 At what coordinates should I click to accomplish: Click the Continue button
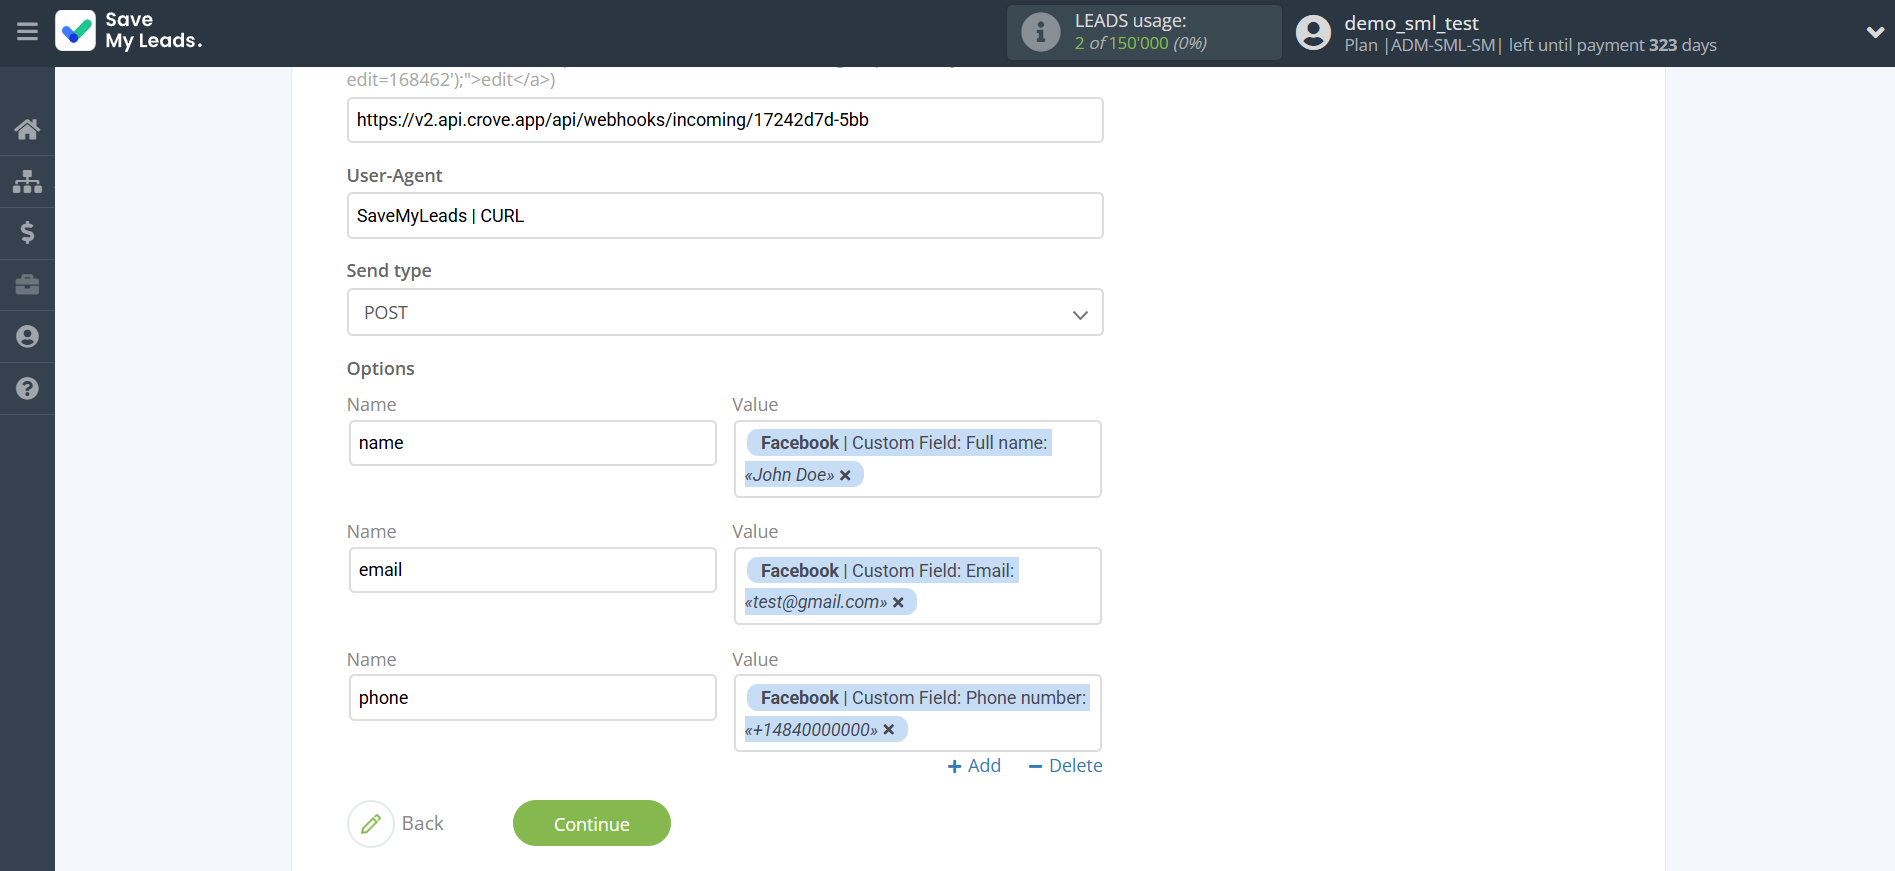592,823
